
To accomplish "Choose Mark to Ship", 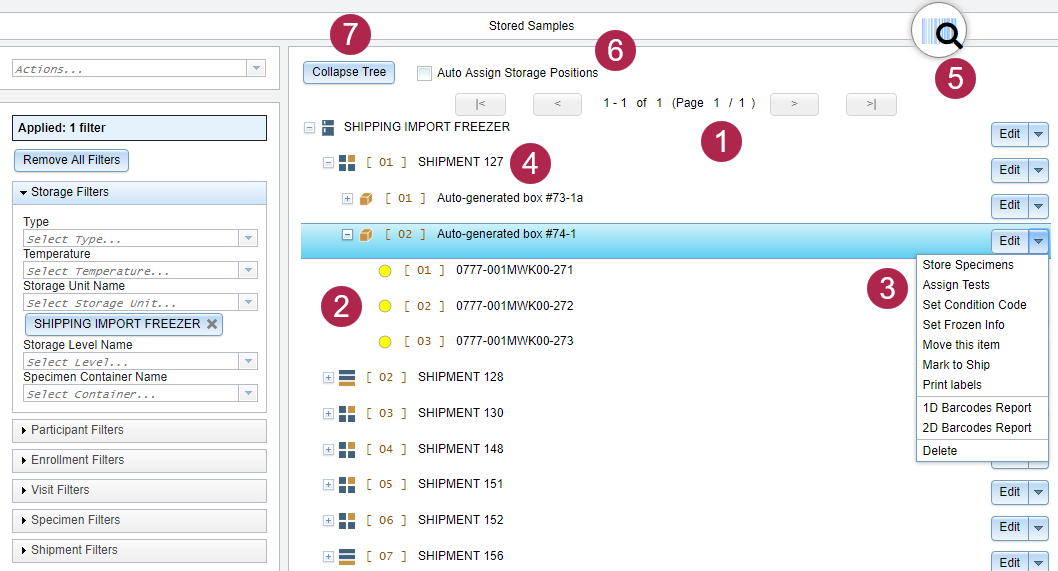I will click(x=982, y=365).
